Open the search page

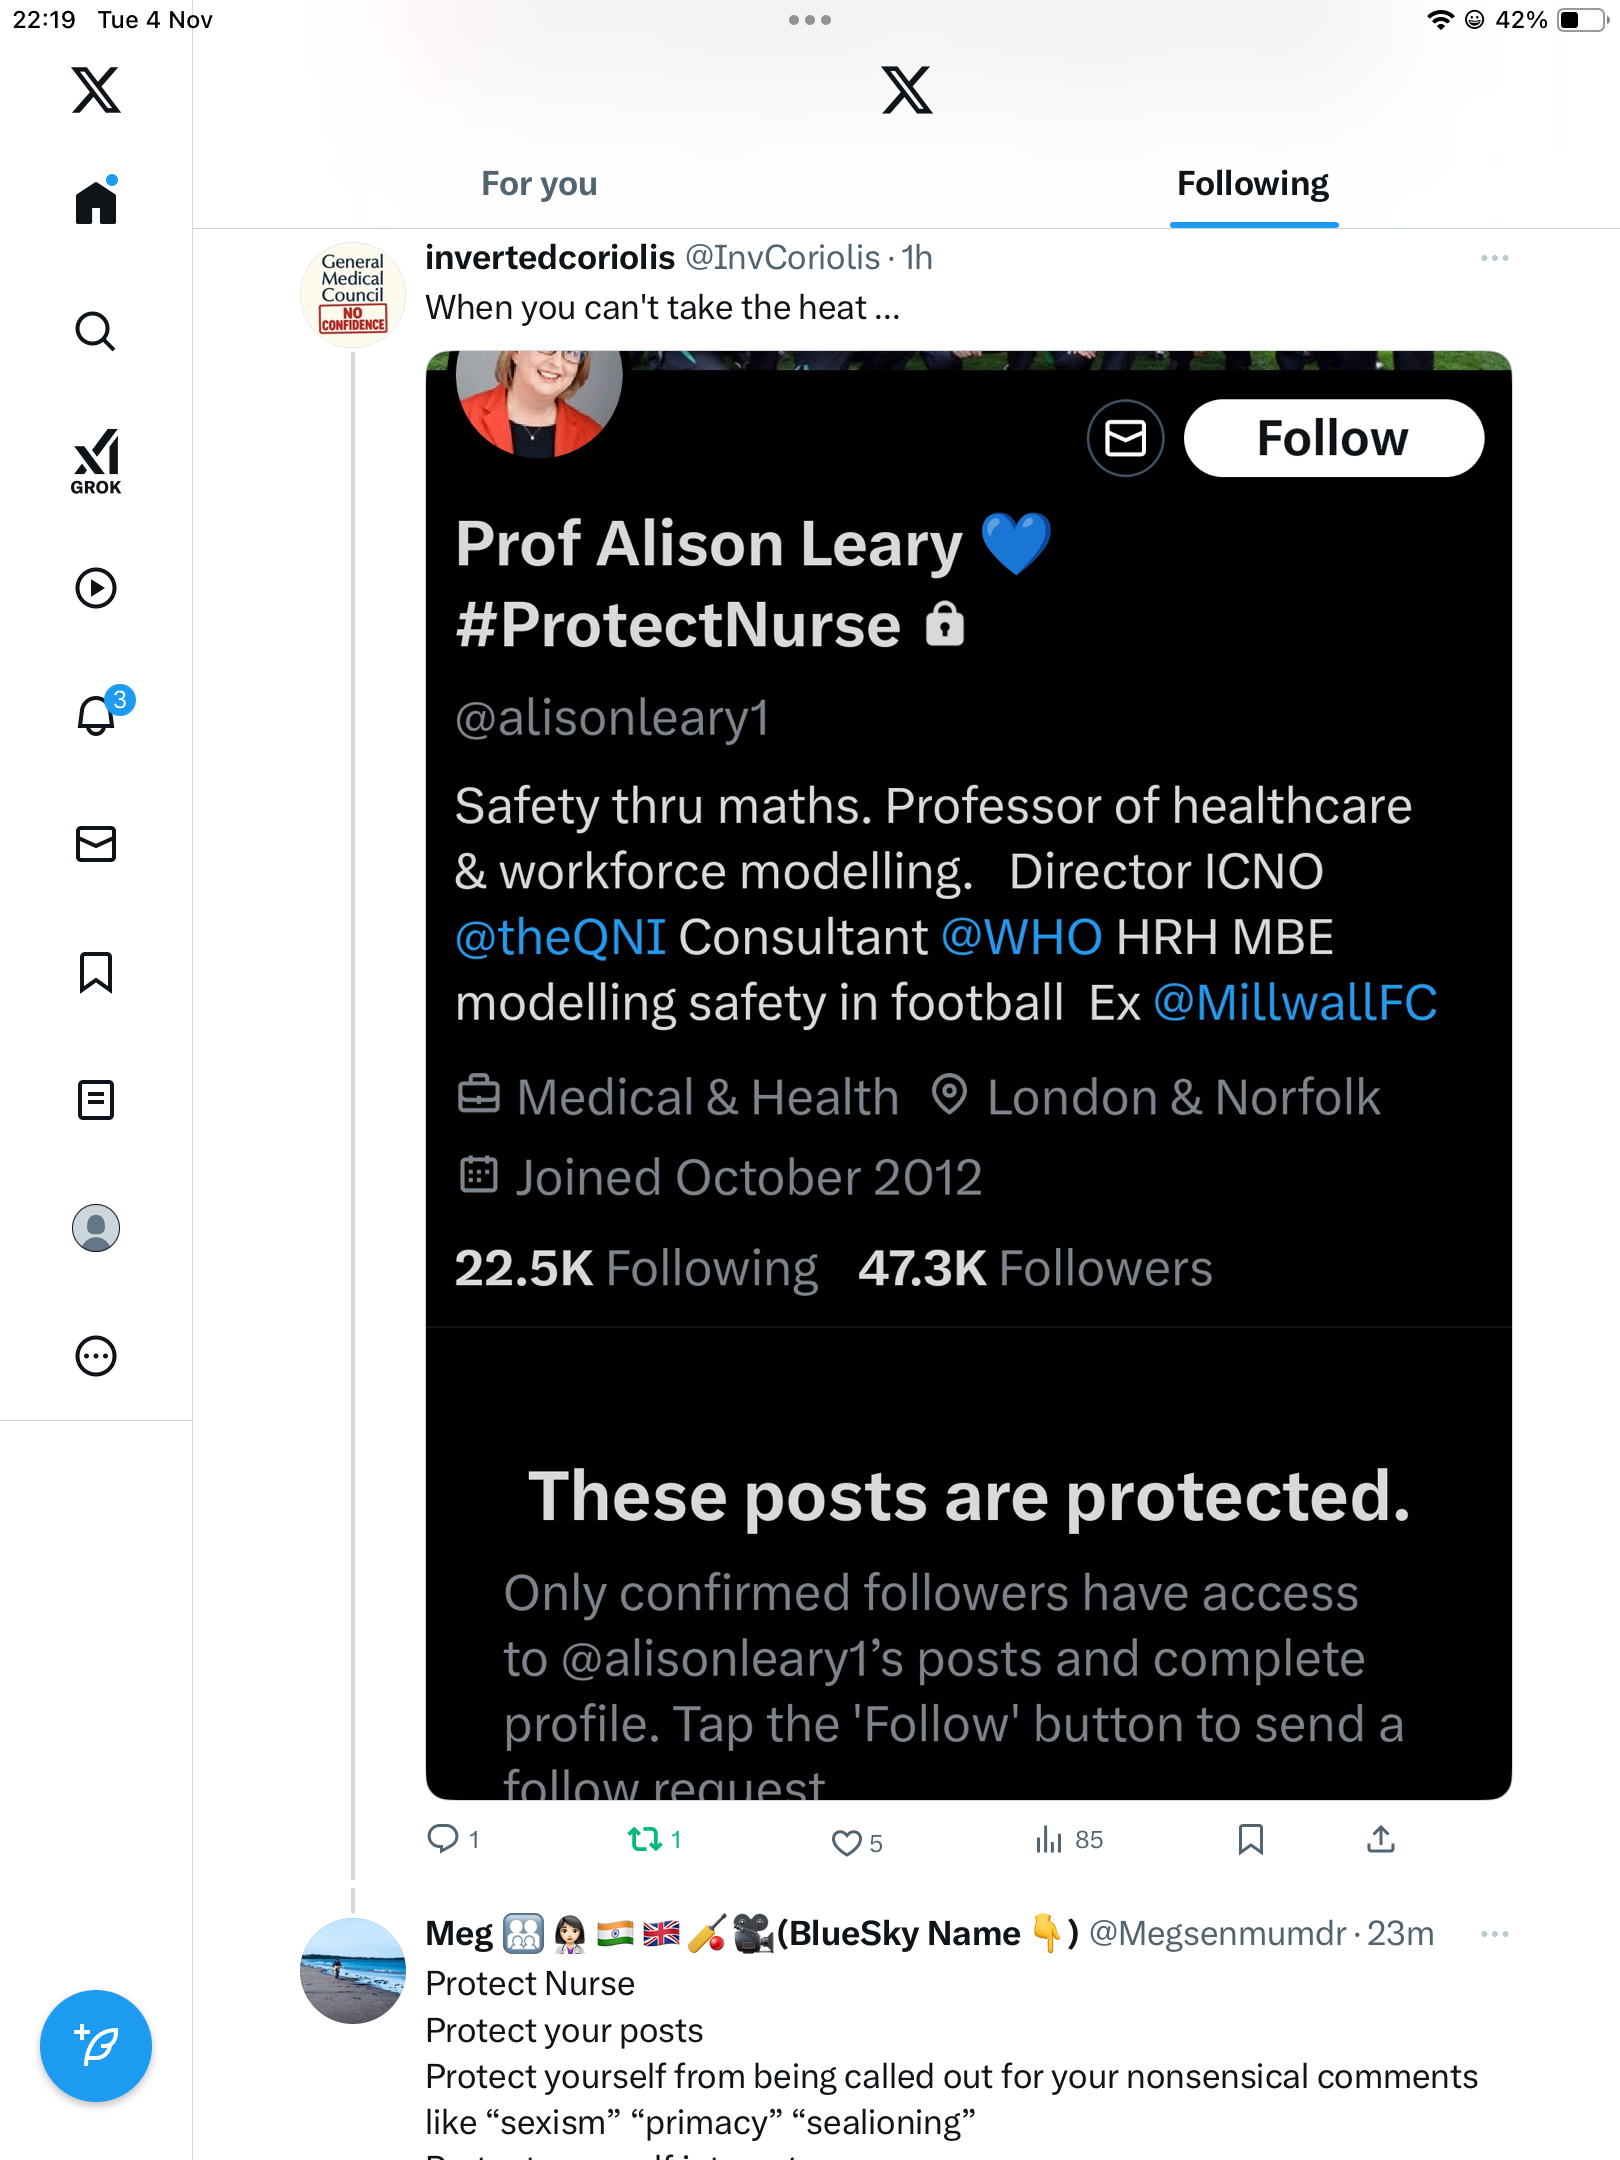coord(96,331)
